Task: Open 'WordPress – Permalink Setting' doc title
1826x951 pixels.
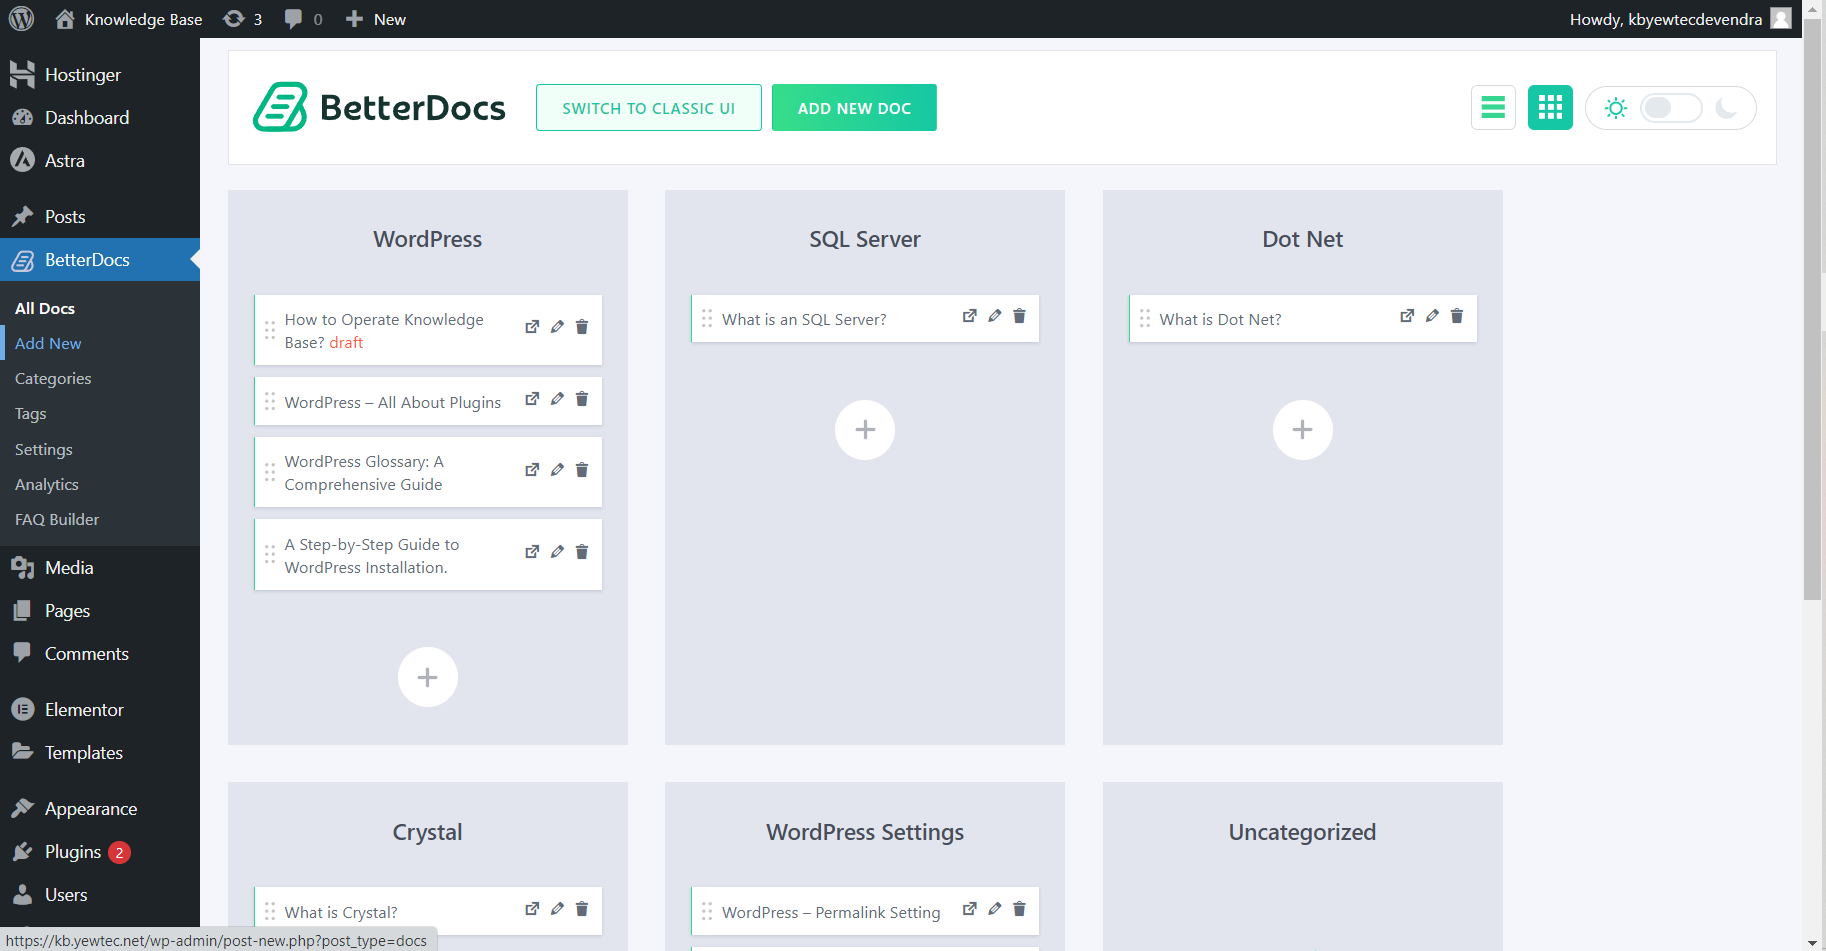Action: coord(831,912)
